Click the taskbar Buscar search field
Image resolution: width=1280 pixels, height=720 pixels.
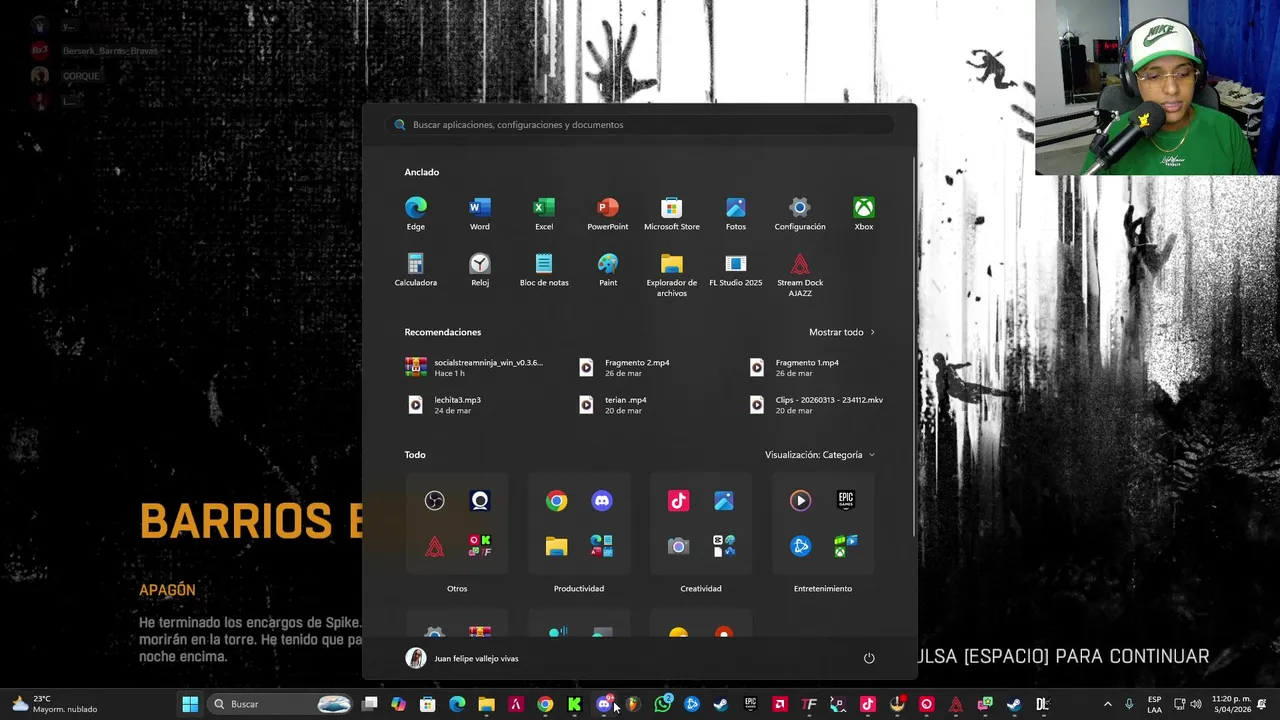coord(281,704)
